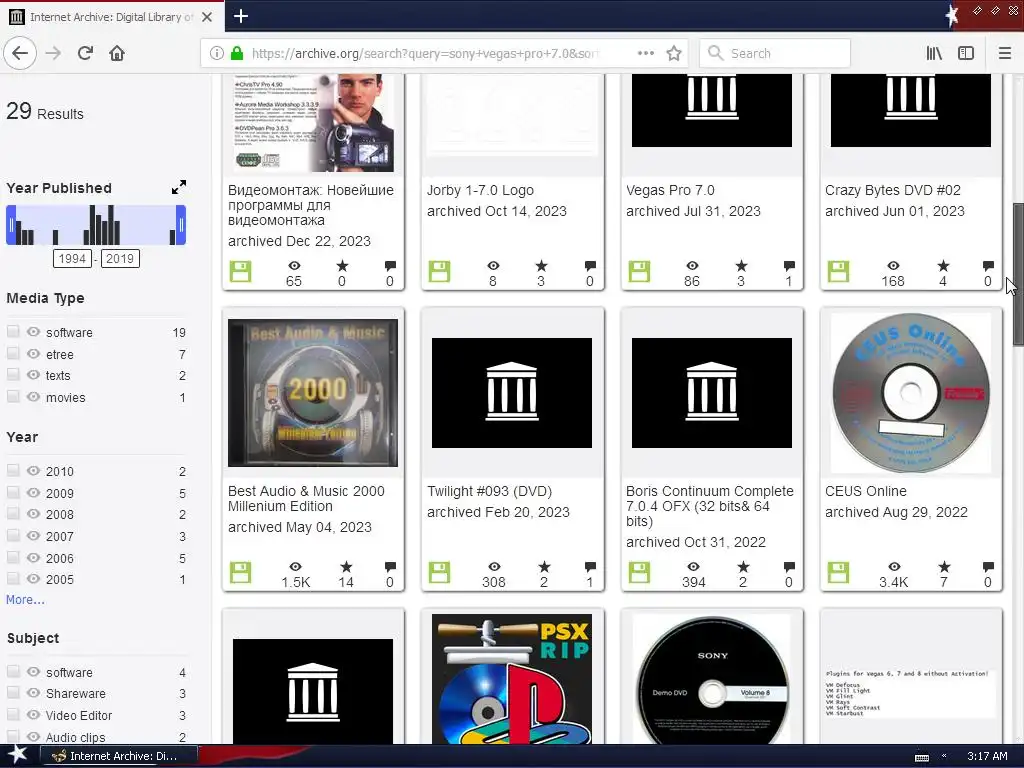1024x768 pixels.
Task: Grab the left year range slider handle
Action: (11, 225)
